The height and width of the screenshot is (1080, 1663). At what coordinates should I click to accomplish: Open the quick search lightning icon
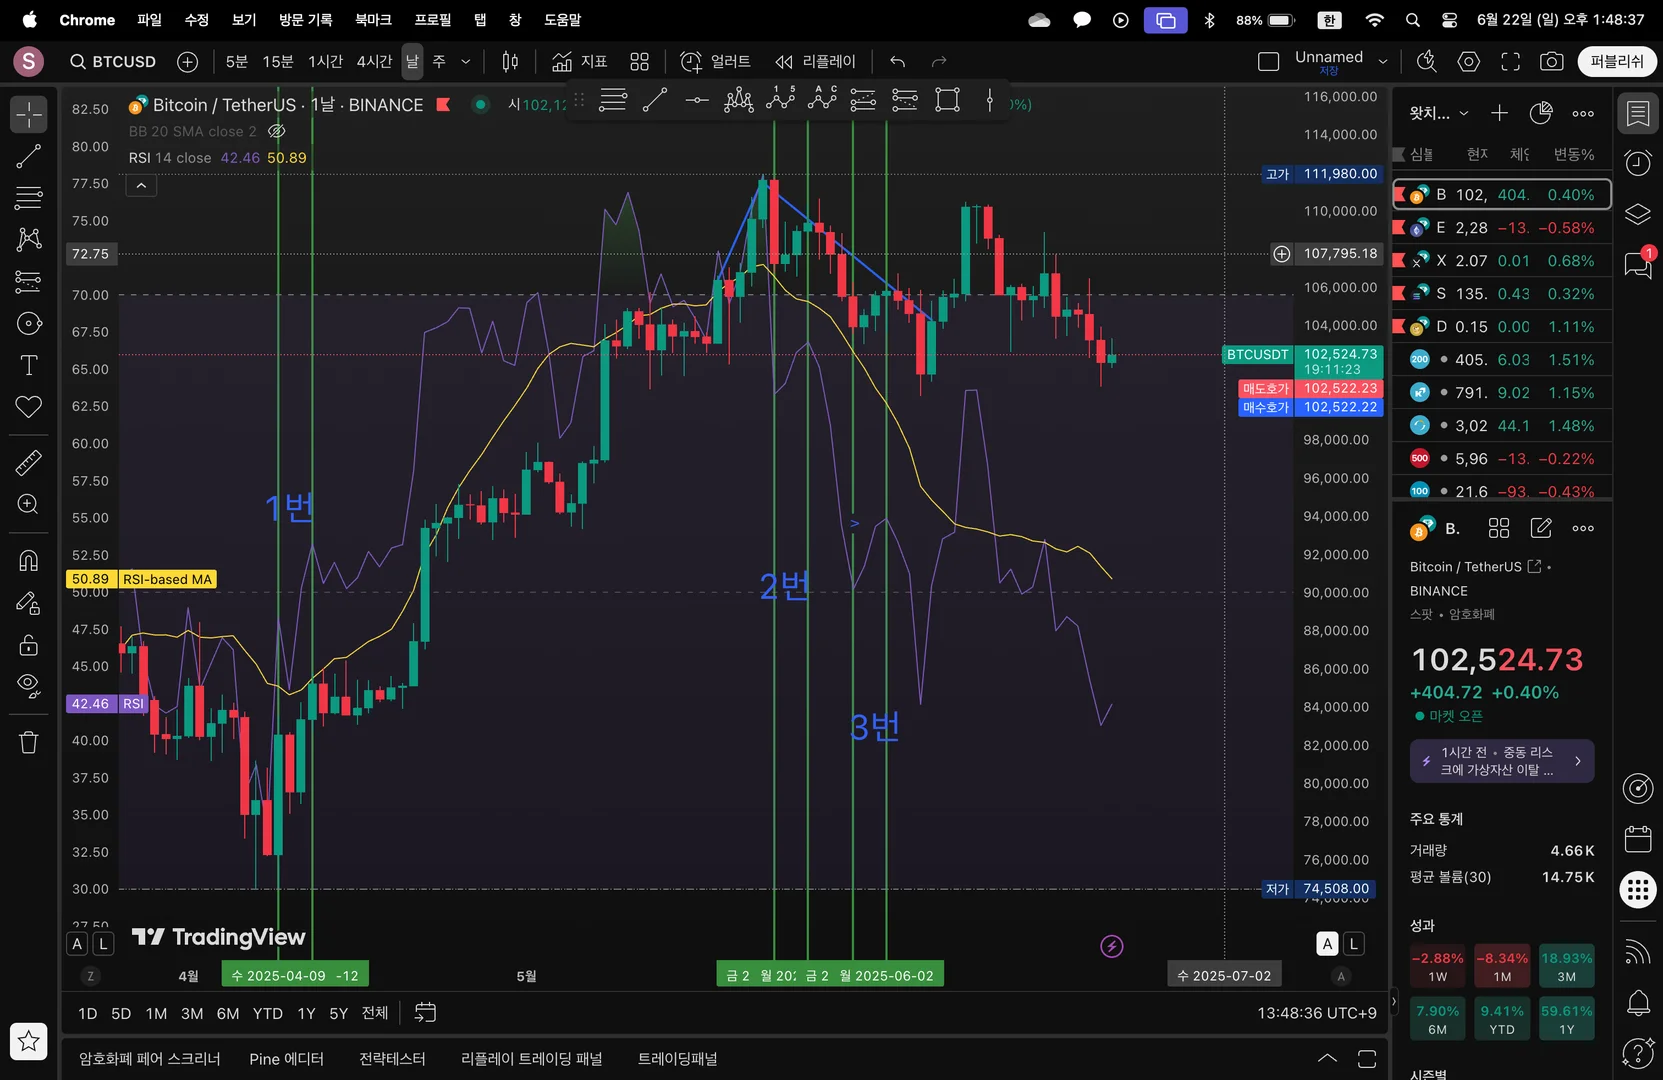tap(1427, 62)
